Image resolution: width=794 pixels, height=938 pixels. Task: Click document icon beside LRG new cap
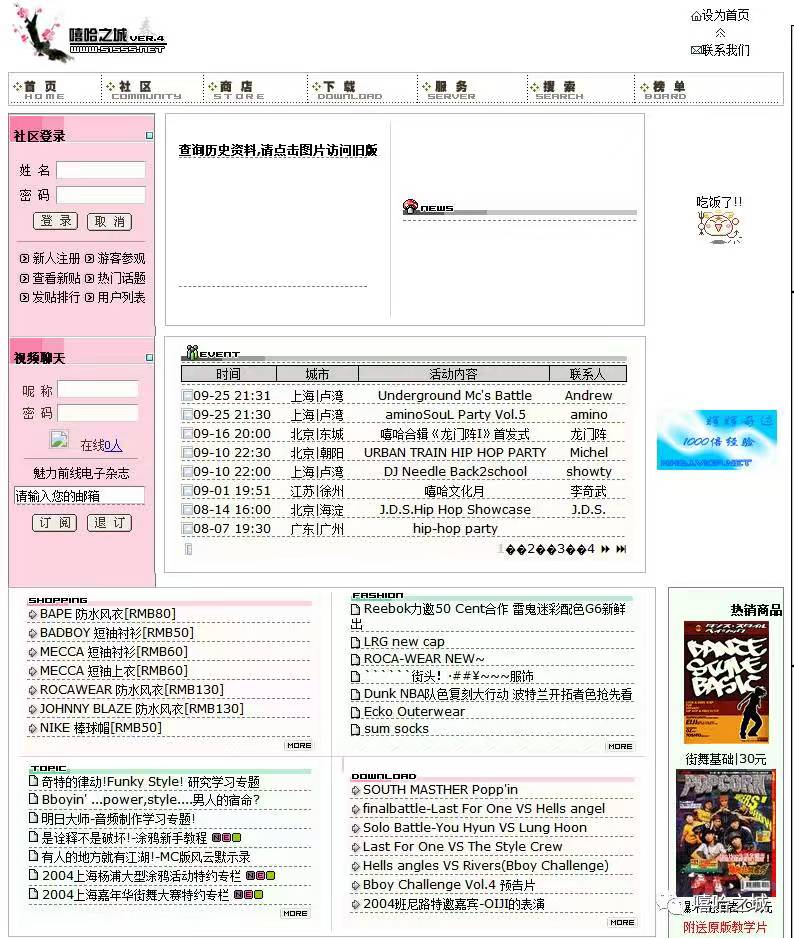(x=355, y=642)
